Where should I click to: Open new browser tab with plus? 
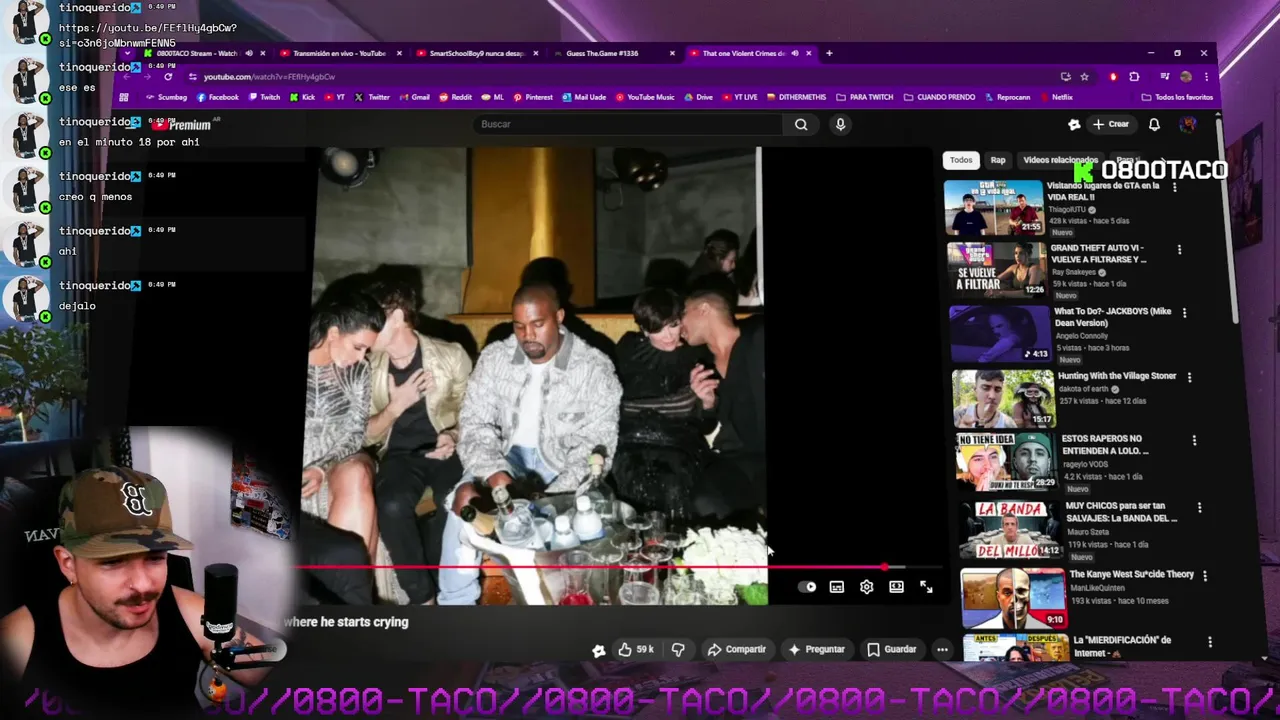(828, 53)
